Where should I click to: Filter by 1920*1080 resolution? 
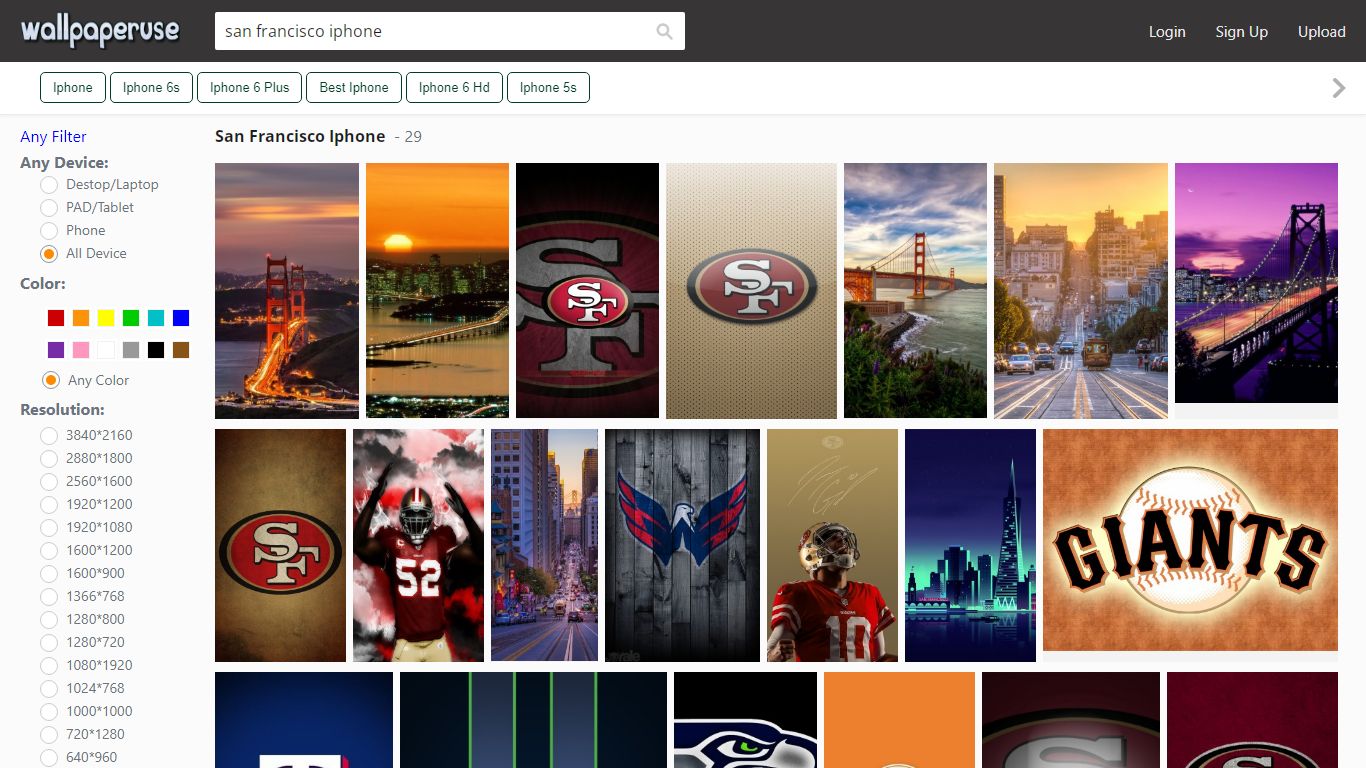pyautogui.click(x=49, y=527)
